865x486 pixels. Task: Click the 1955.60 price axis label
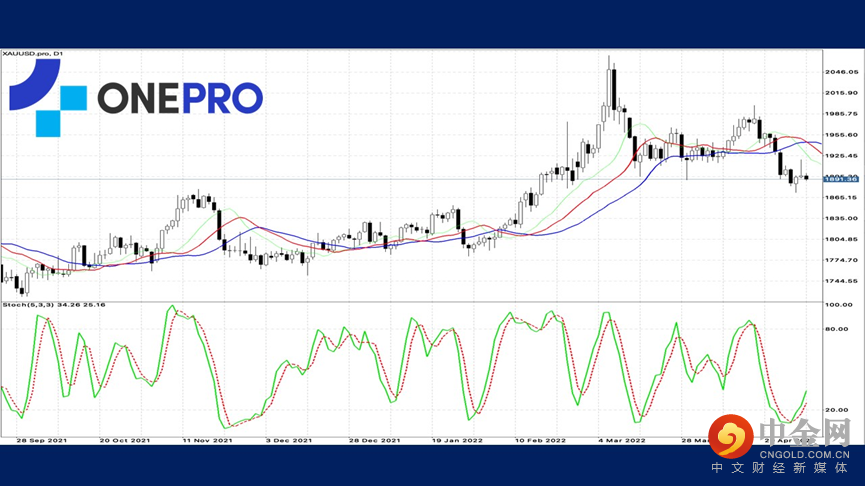tap(841, 135)
